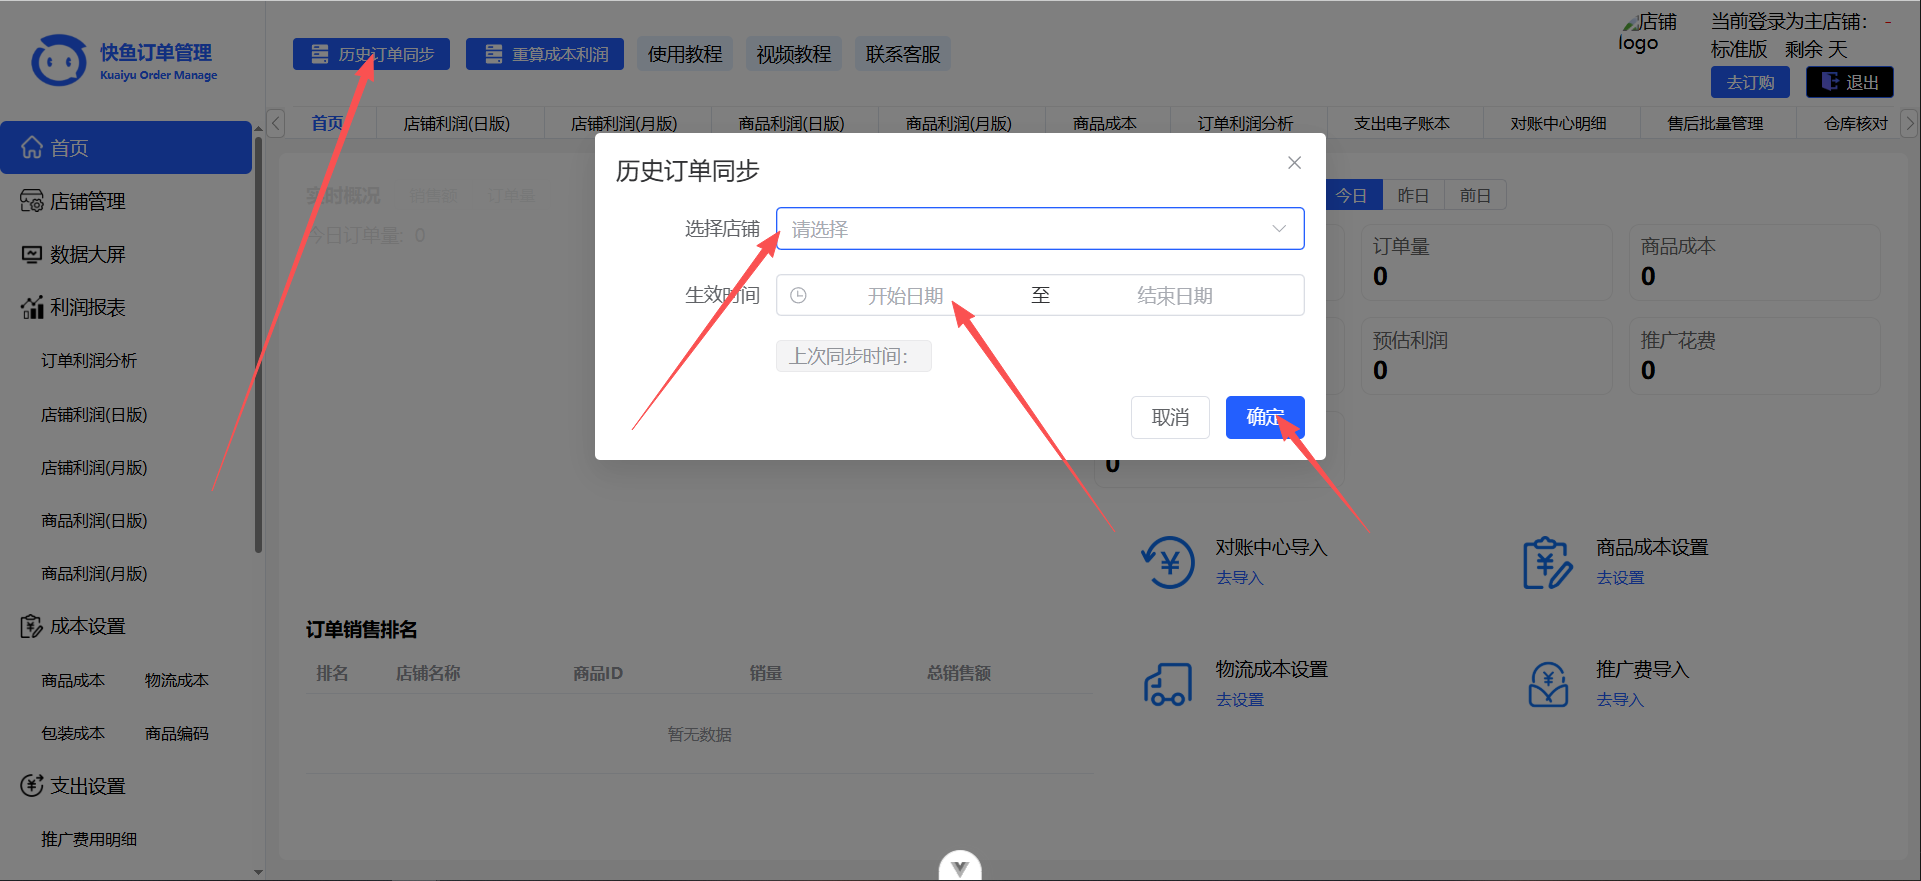1921x881 pixels.
Task: Open the 商品利润(日版) tab
Action: 792,123
